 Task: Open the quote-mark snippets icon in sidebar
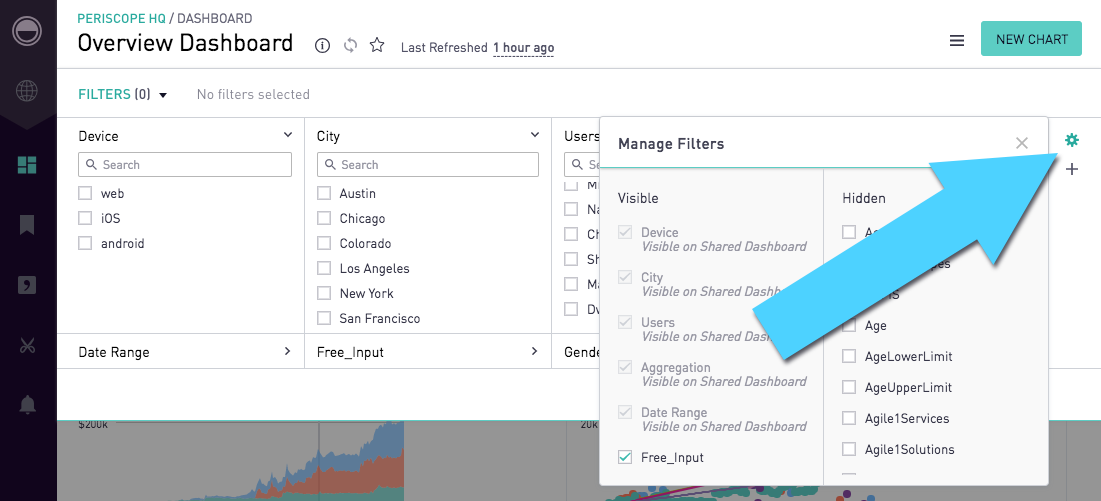point(27,285)
